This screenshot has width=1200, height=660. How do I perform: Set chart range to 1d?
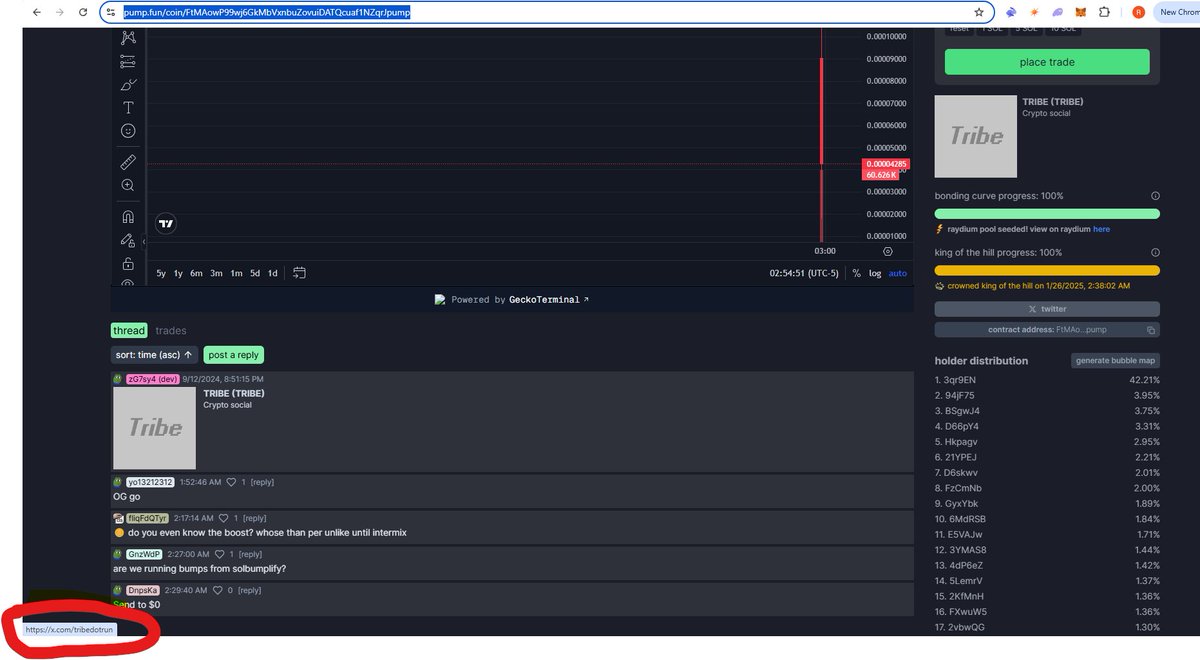coord(272,273)
